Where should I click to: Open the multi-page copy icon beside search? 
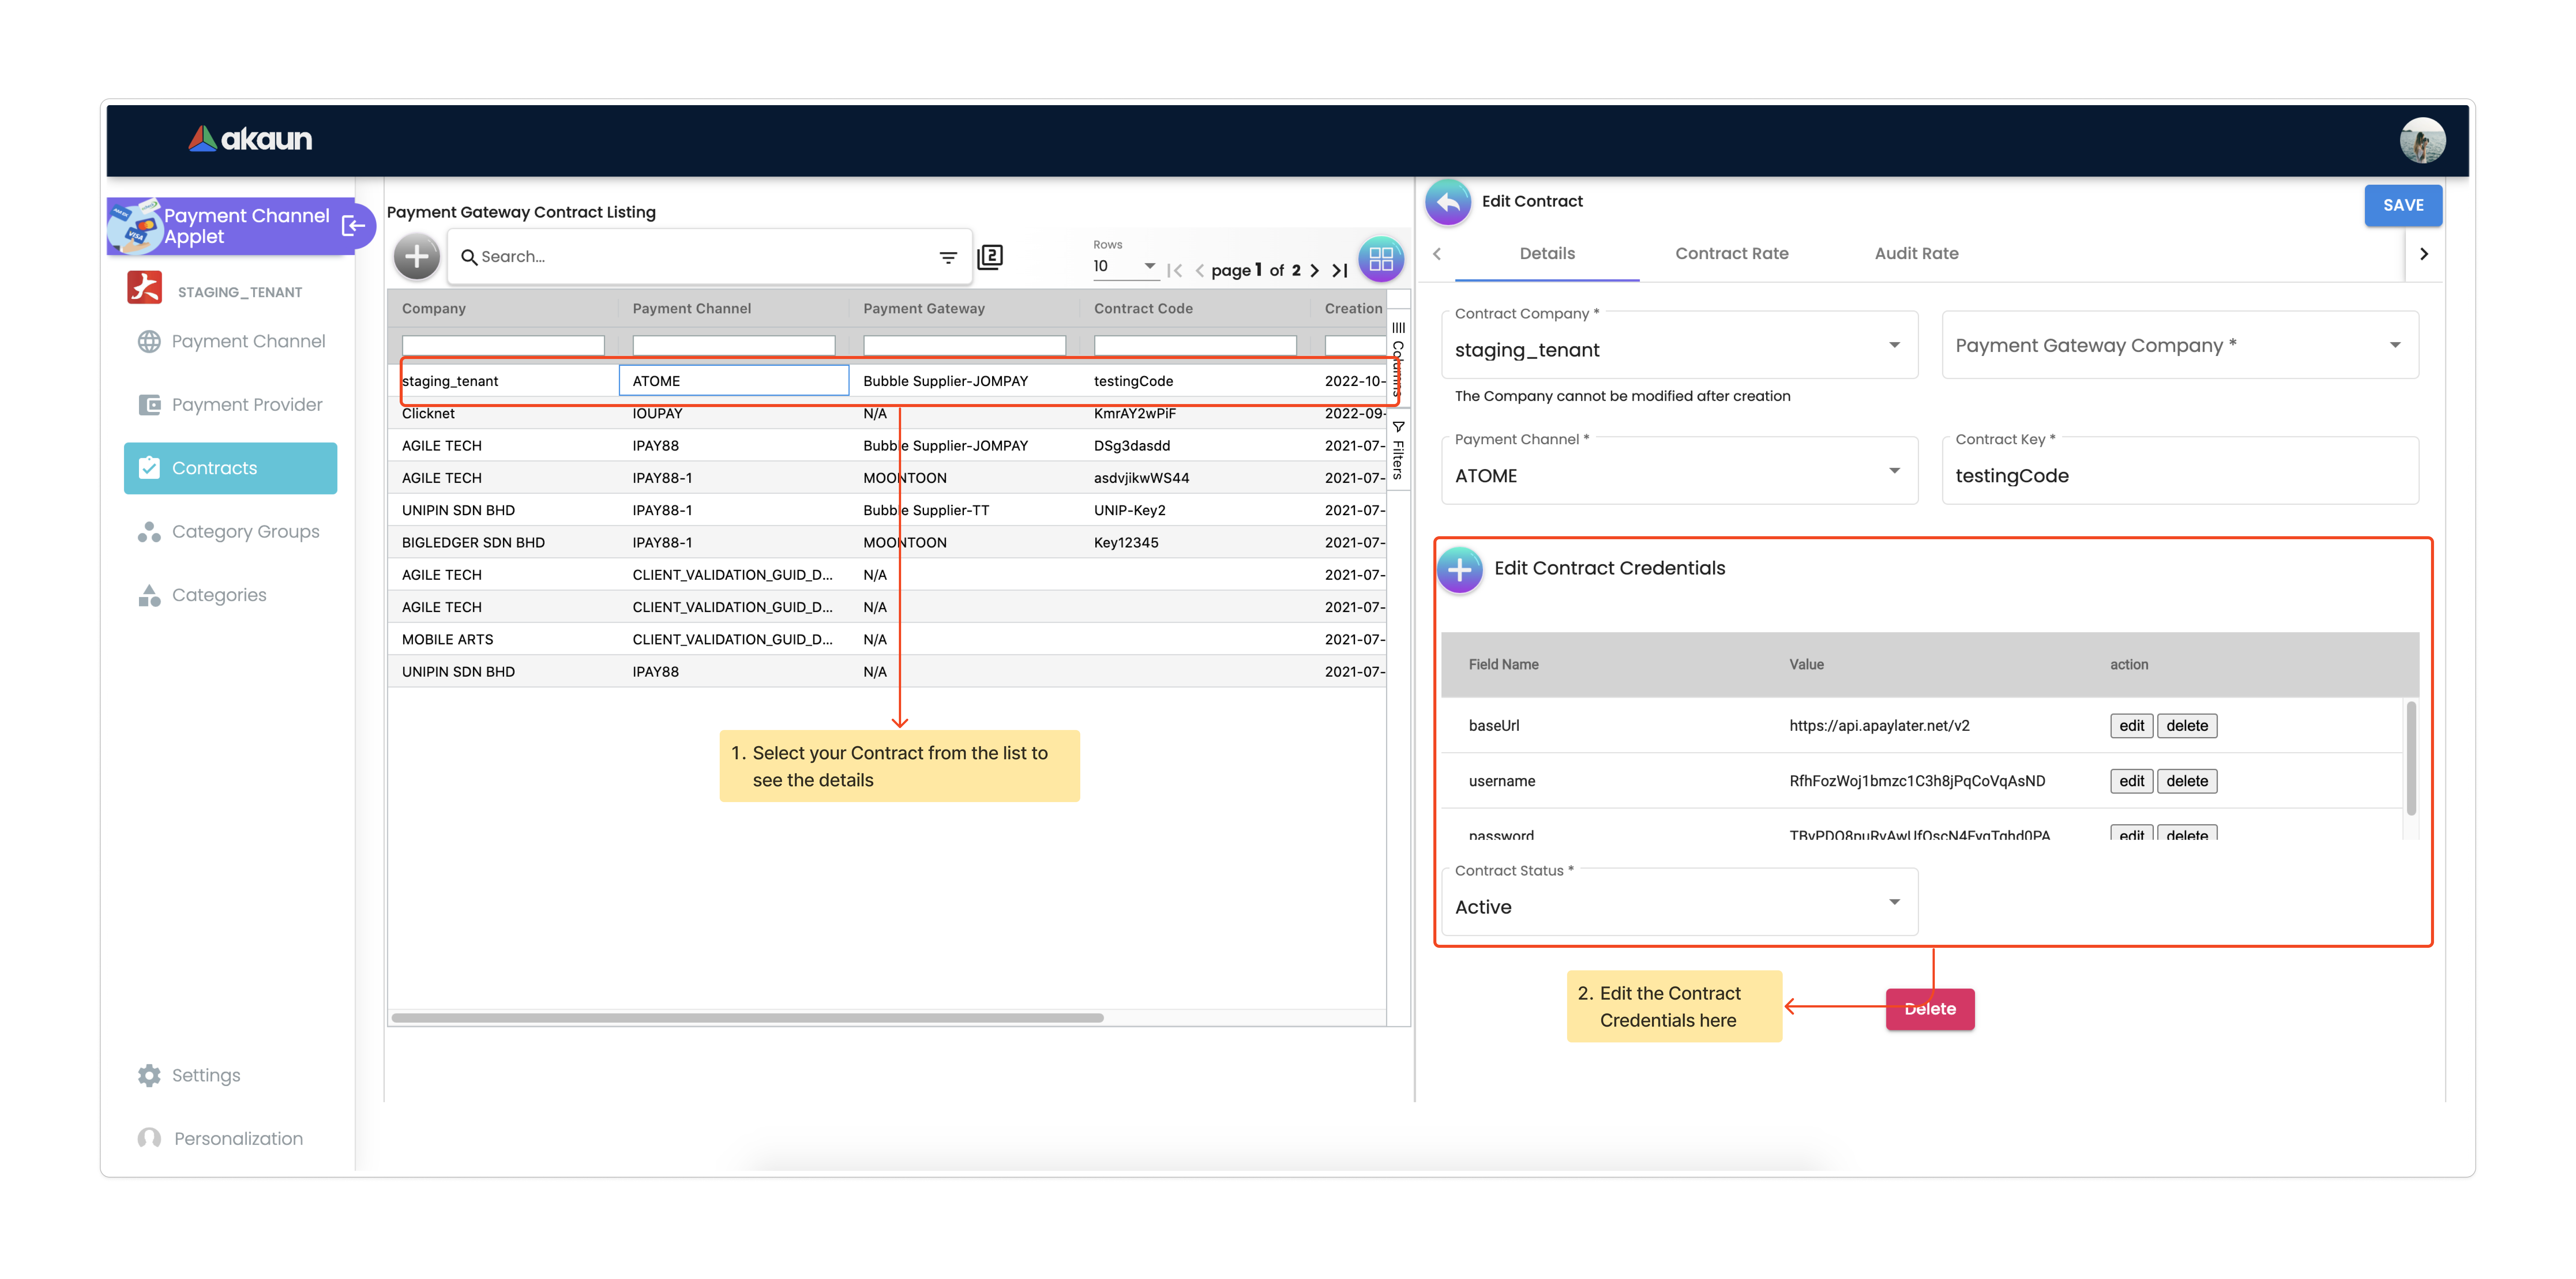990,257
